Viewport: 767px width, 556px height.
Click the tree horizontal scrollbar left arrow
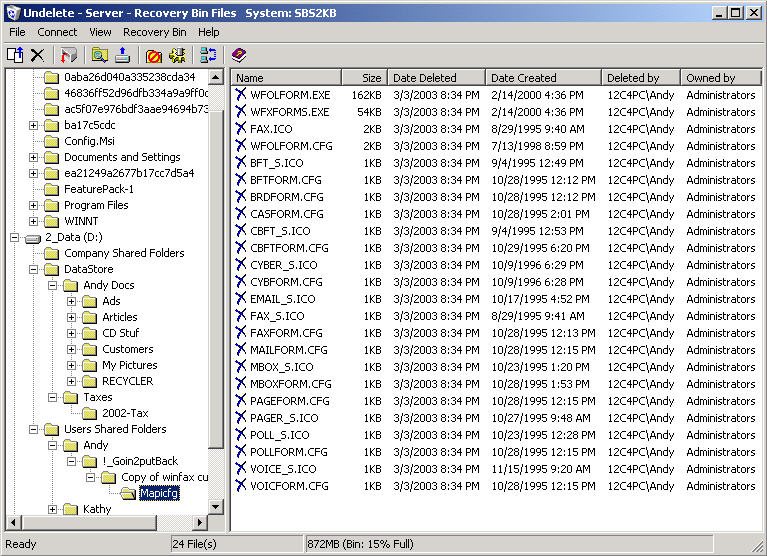(13, 522)
